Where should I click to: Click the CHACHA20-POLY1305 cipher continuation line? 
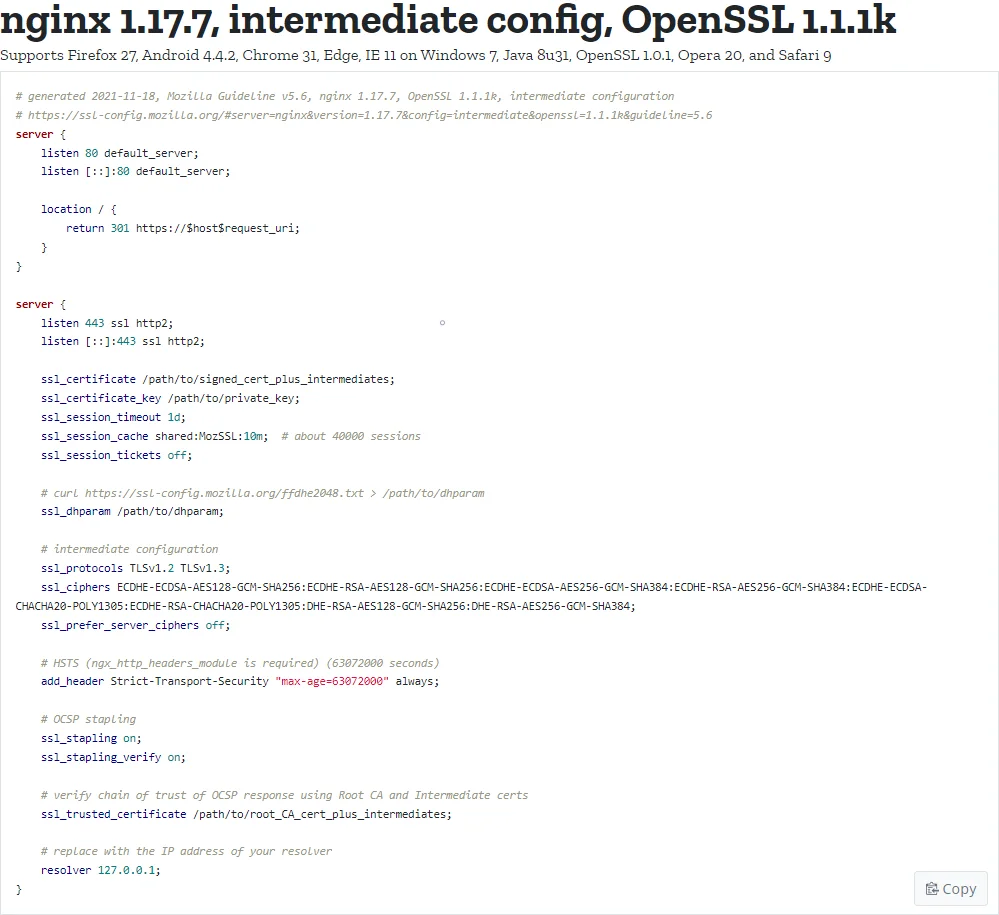[x=326, y=607]
